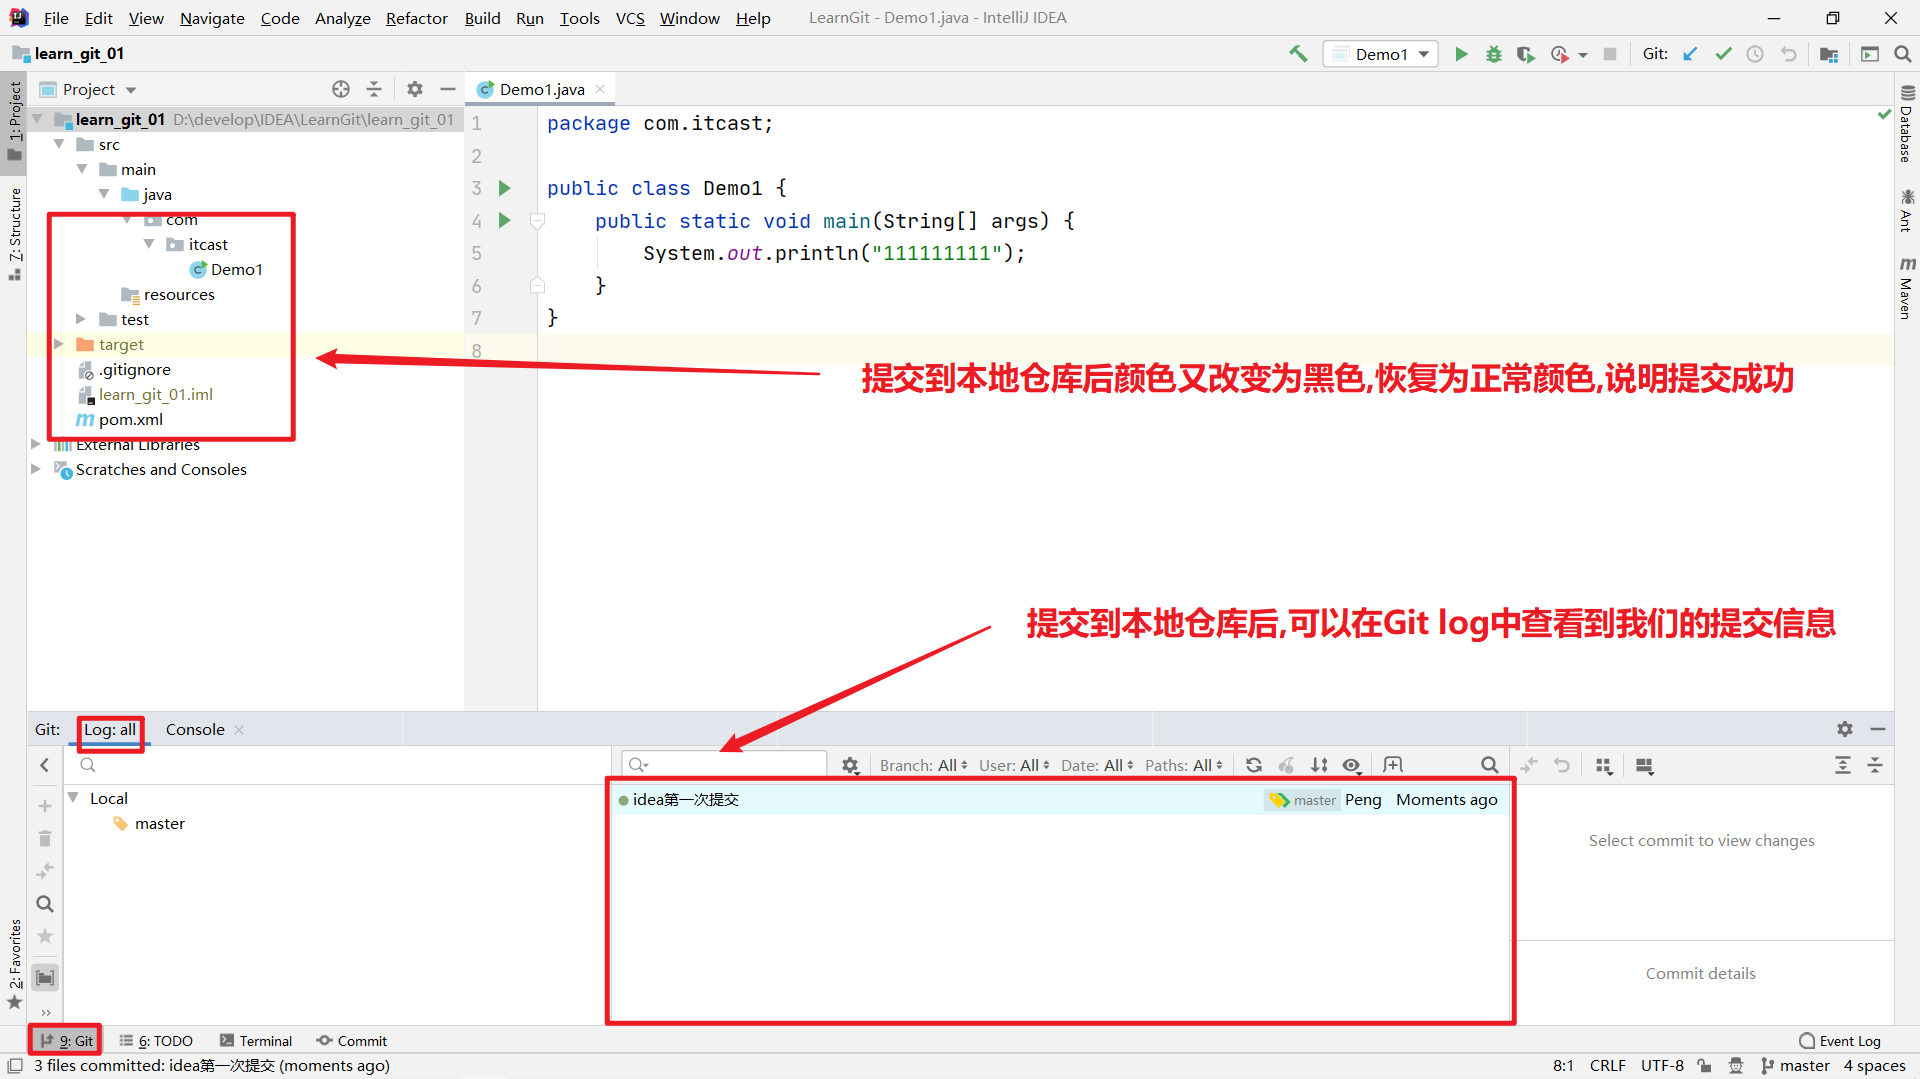
Task: Toggle the highlighted branches-pane layout button
Action: point(45,977)
